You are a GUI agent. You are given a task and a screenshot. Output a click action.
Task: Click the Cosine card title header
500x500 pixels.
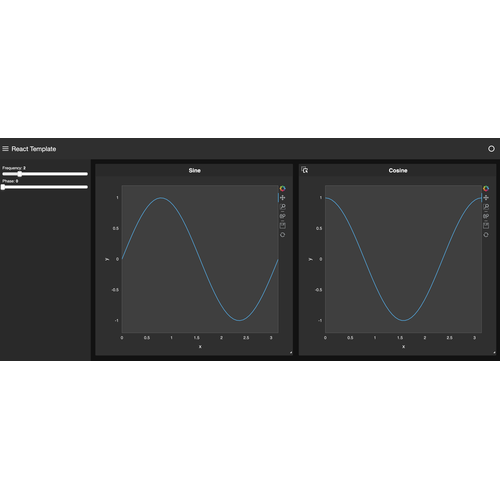coord(398,170)
